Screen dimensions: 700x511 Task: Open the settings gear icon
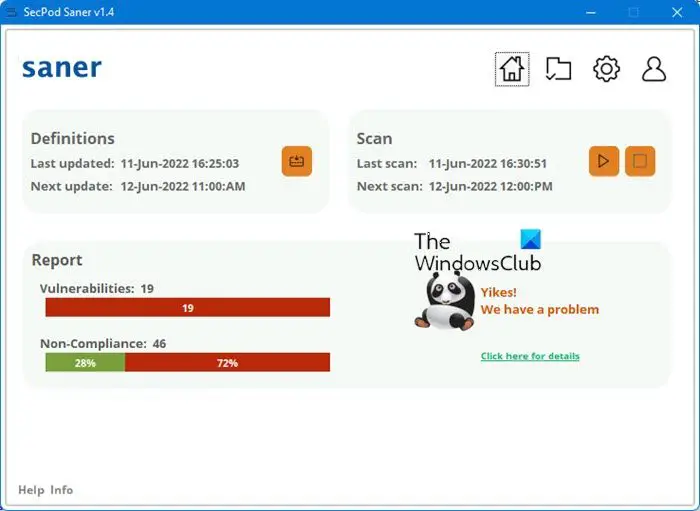tap(606, 69)
